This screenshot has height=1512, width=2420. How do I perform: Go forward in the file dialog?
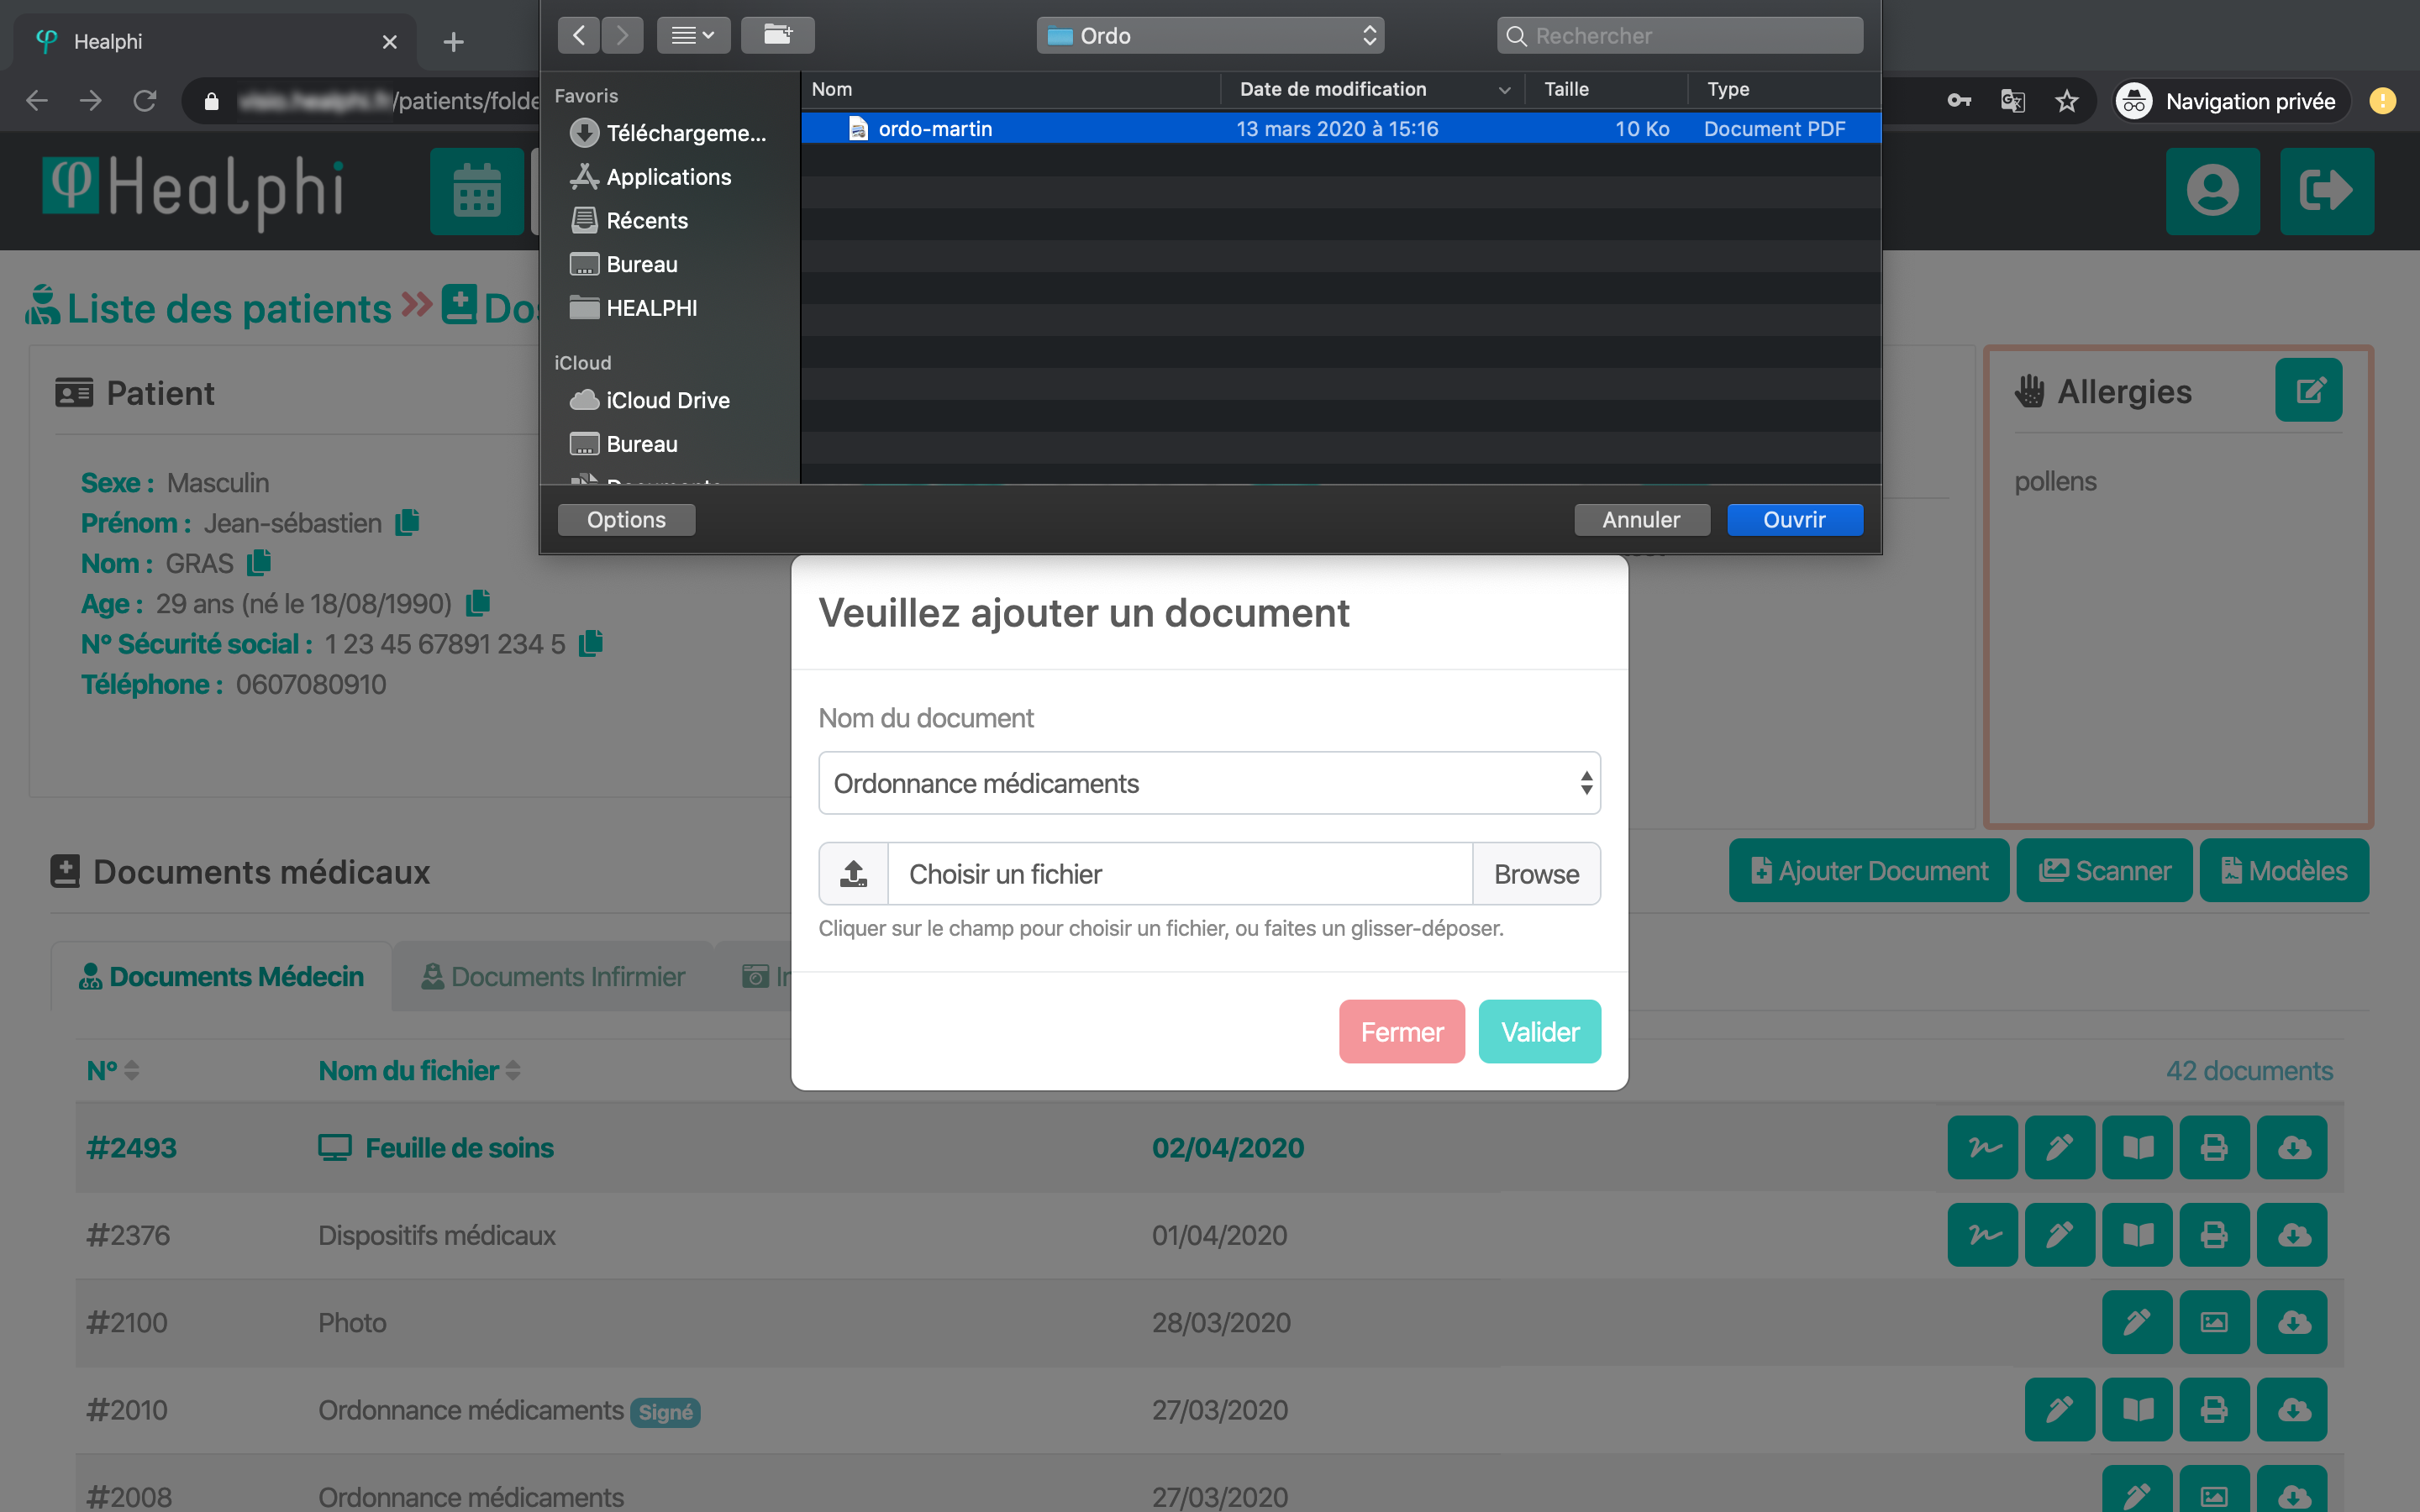click(x=622, y=35)
